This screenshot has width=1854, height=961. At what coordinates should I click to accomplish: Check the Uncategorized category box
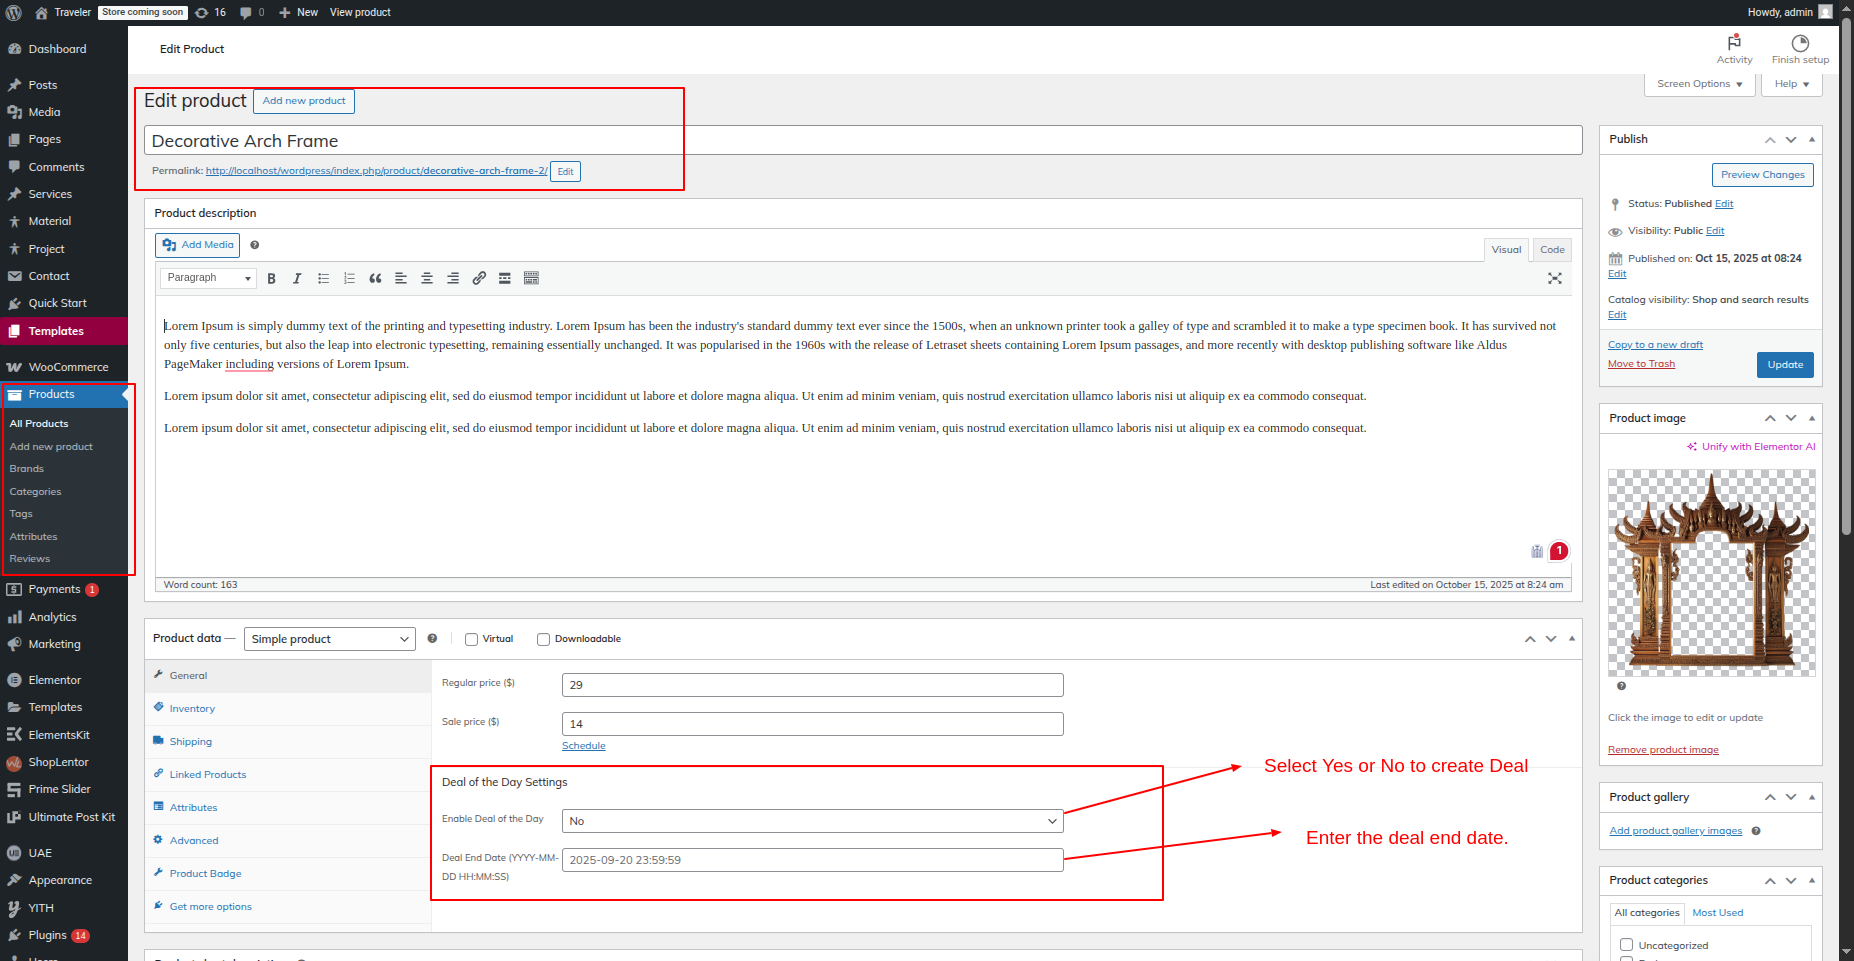[x=1626, y=945]
